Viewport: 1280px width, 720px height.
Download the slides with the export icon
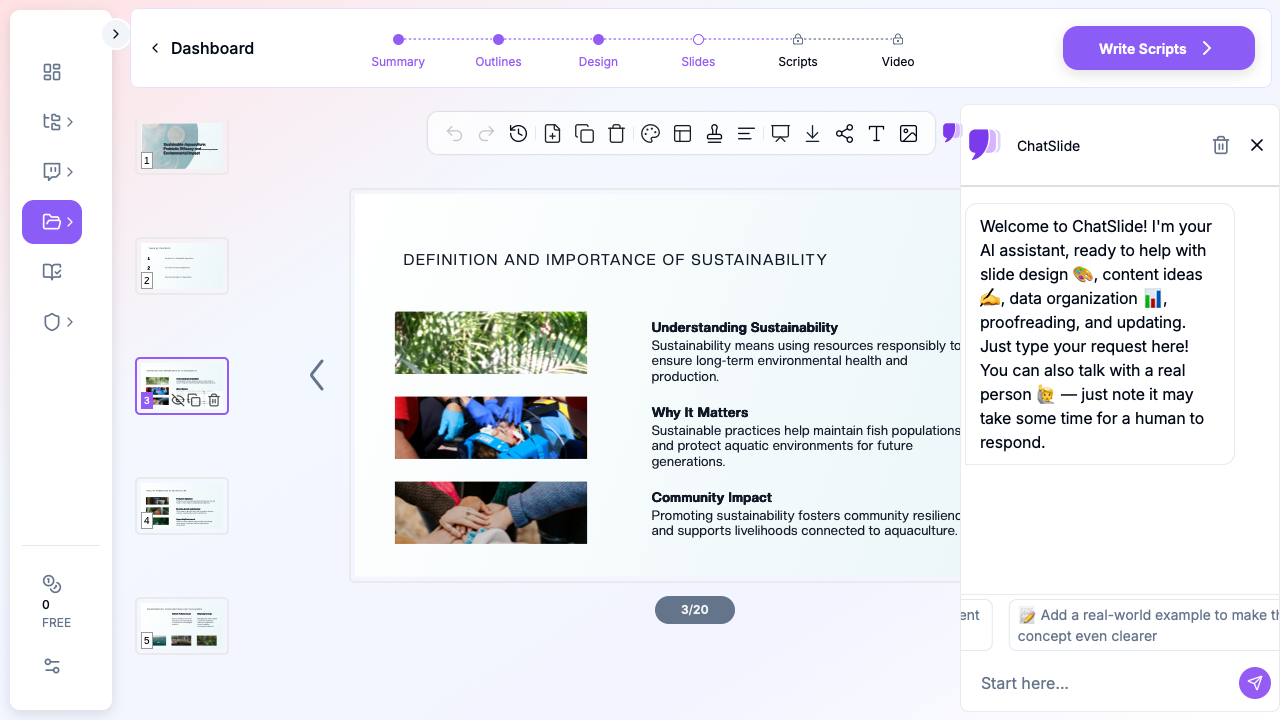click(812, 134)
